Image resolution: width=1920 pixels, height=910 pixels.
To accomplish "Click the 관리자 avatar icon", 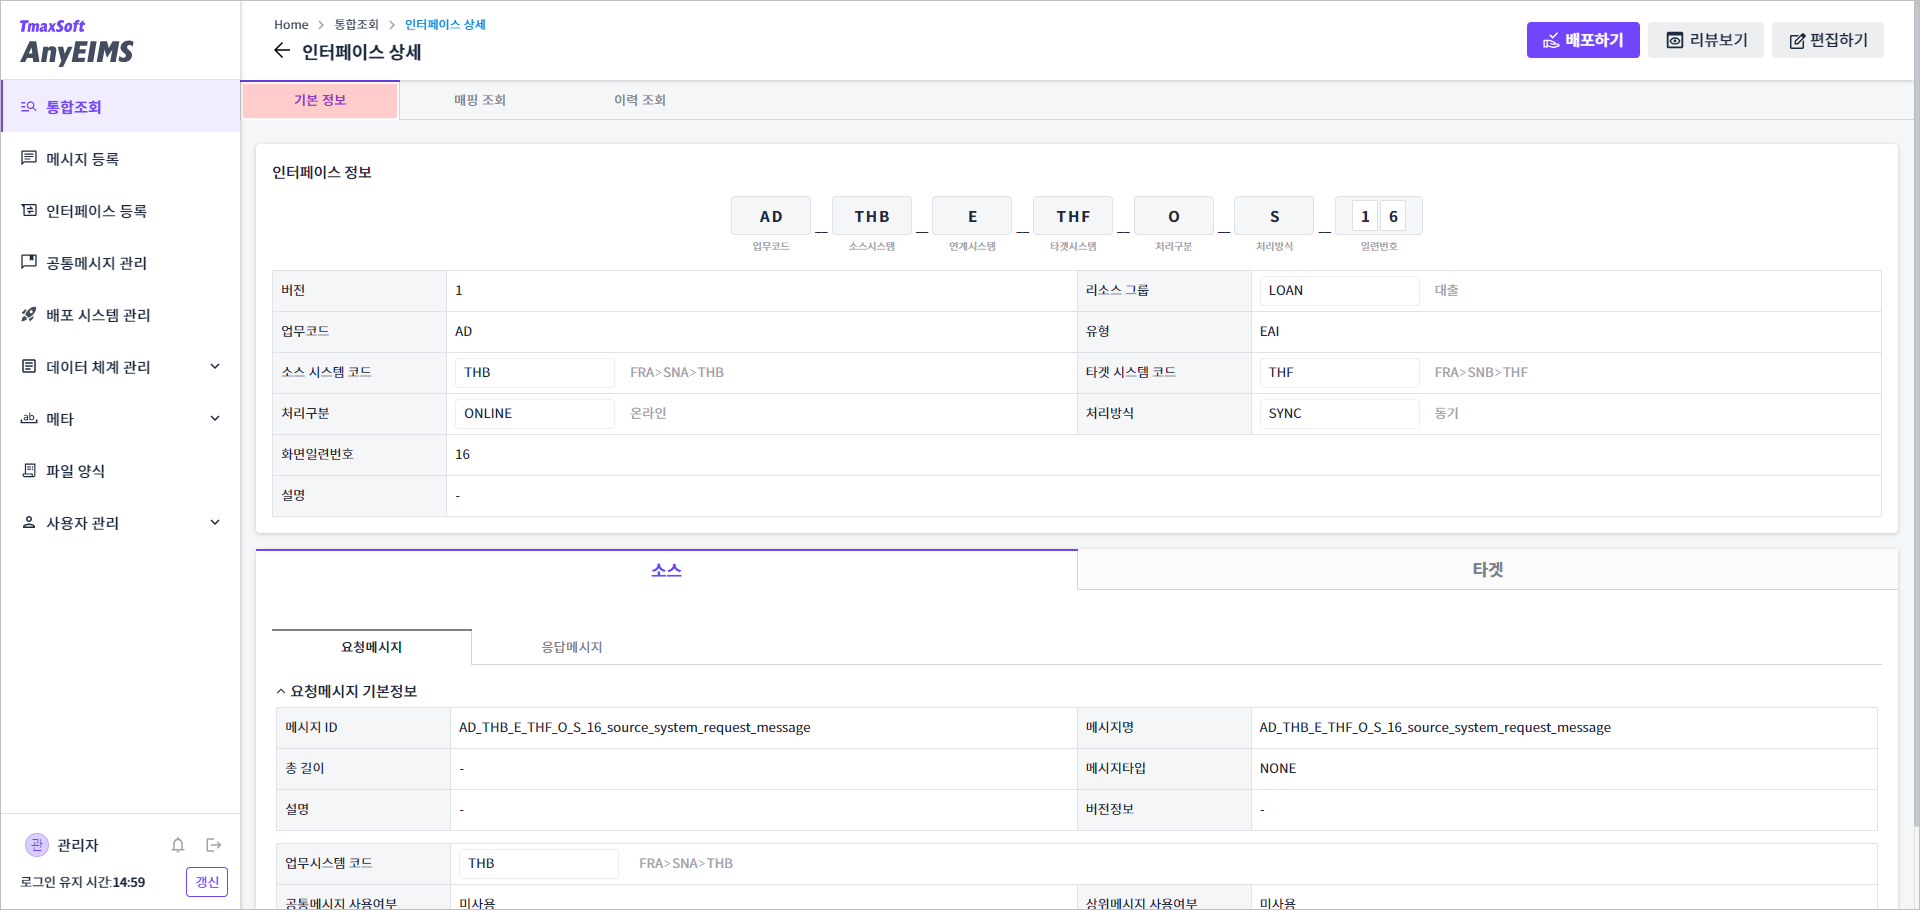I will 37,845.
